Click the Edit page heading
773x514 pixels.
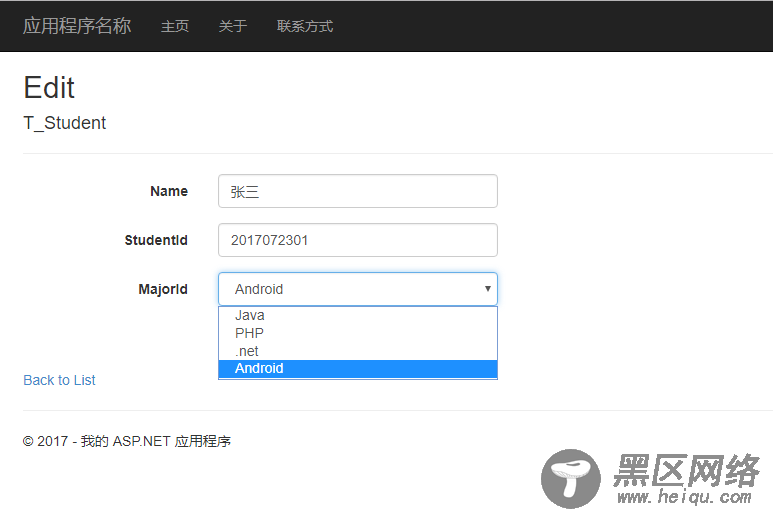[x=49, y=88]
